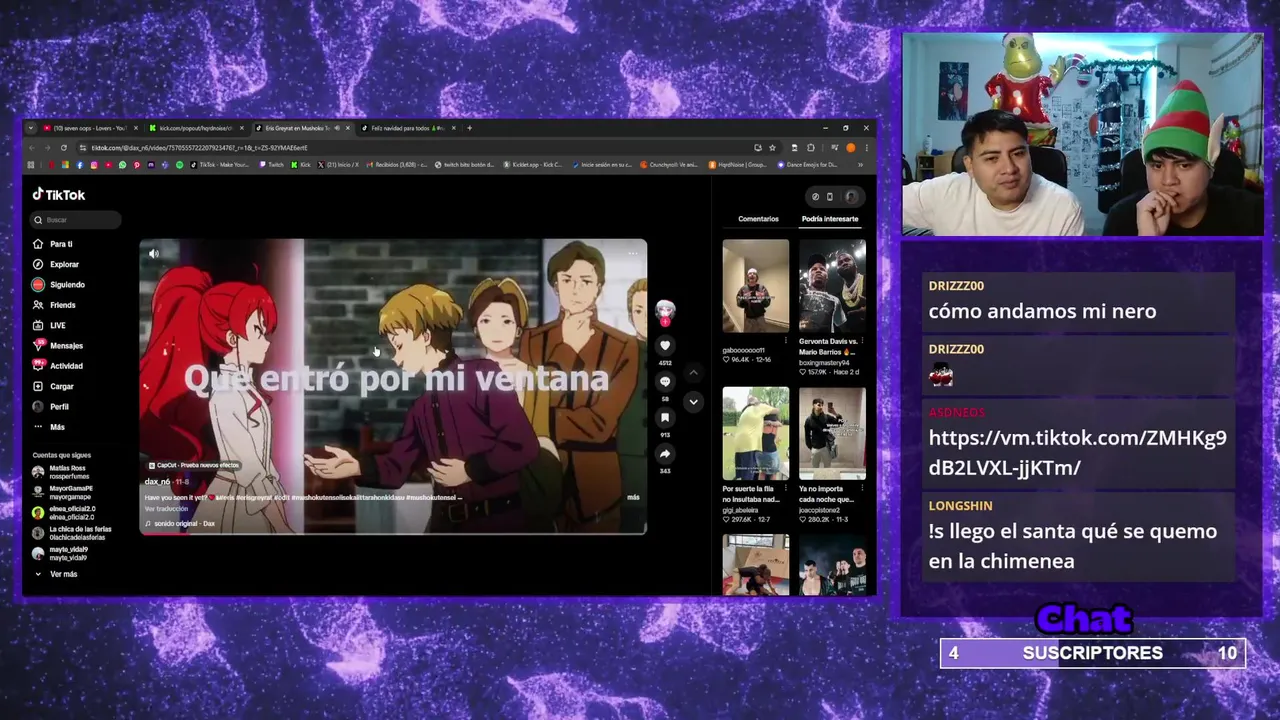The height and width of the screenshot is (720, 1280).
Task: Click the tiktok link in stream chat
Action: [x=1077, y=452]
